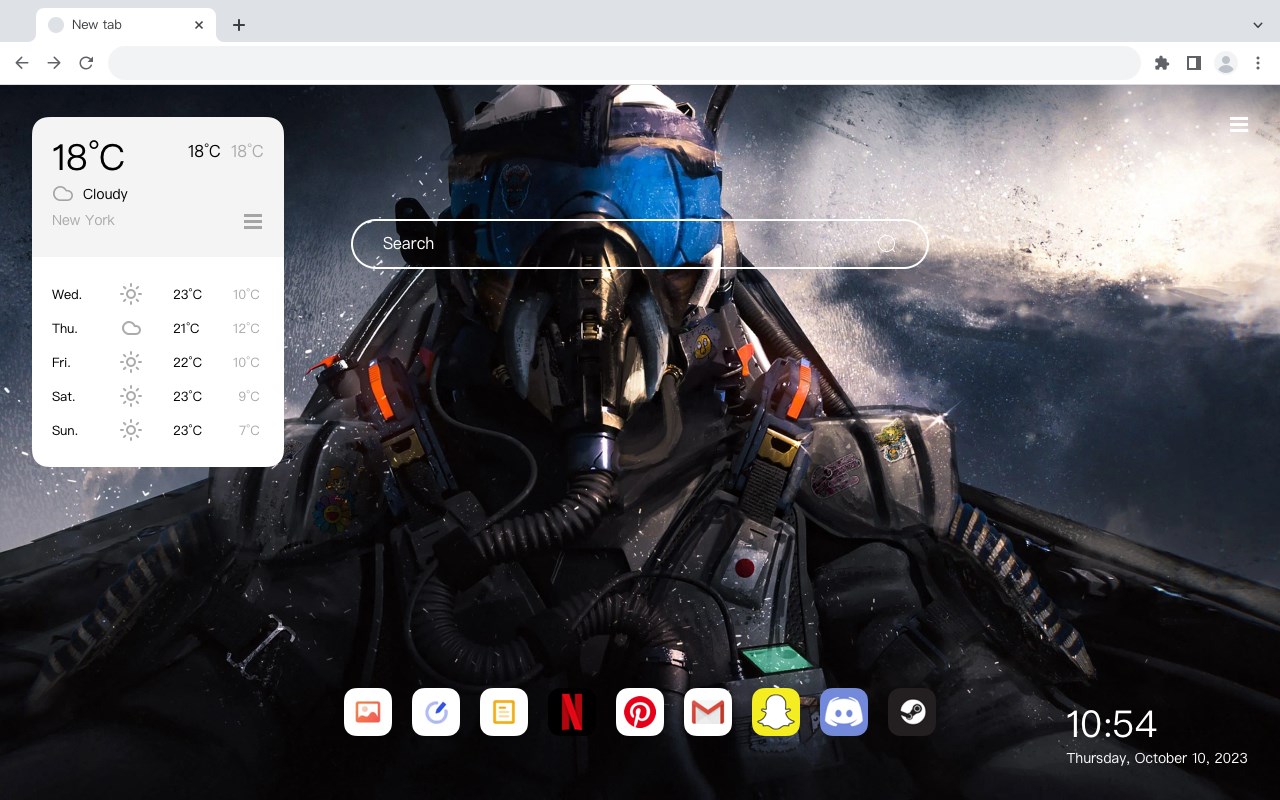Expand the tab search chevron

pyautogui.click(x=1258, y=25)
